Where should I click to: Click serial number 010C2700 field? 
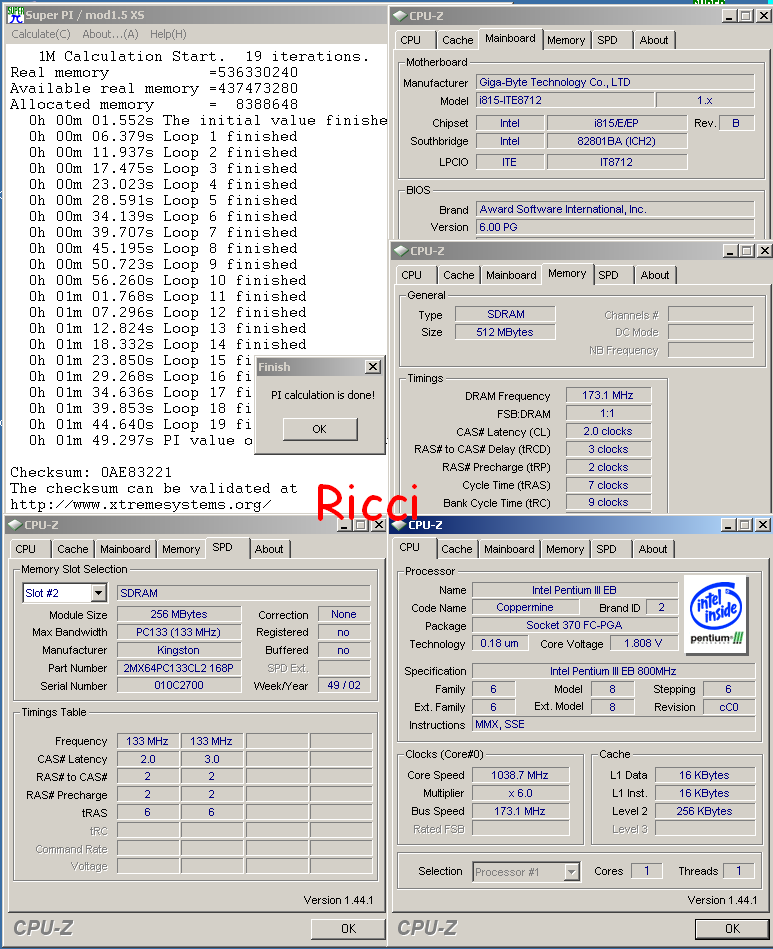(179, 685)
